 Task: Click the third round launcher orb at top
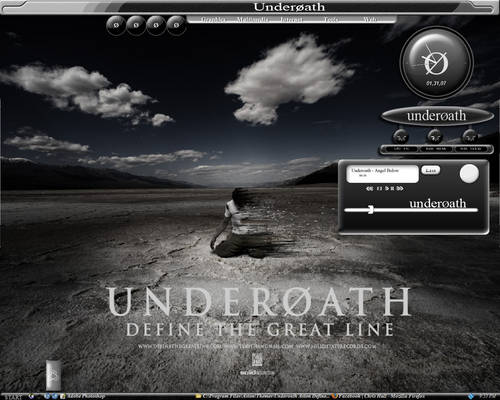click(156, 25)
